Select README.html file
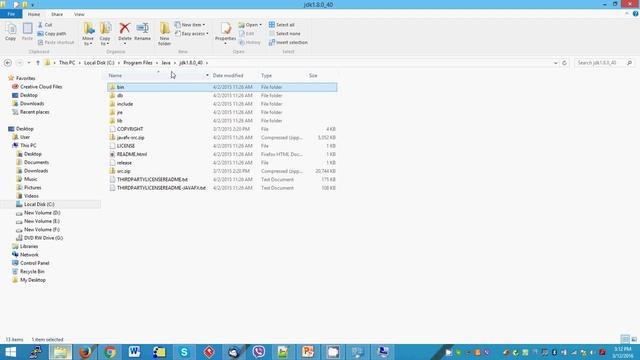 point(222,154)
